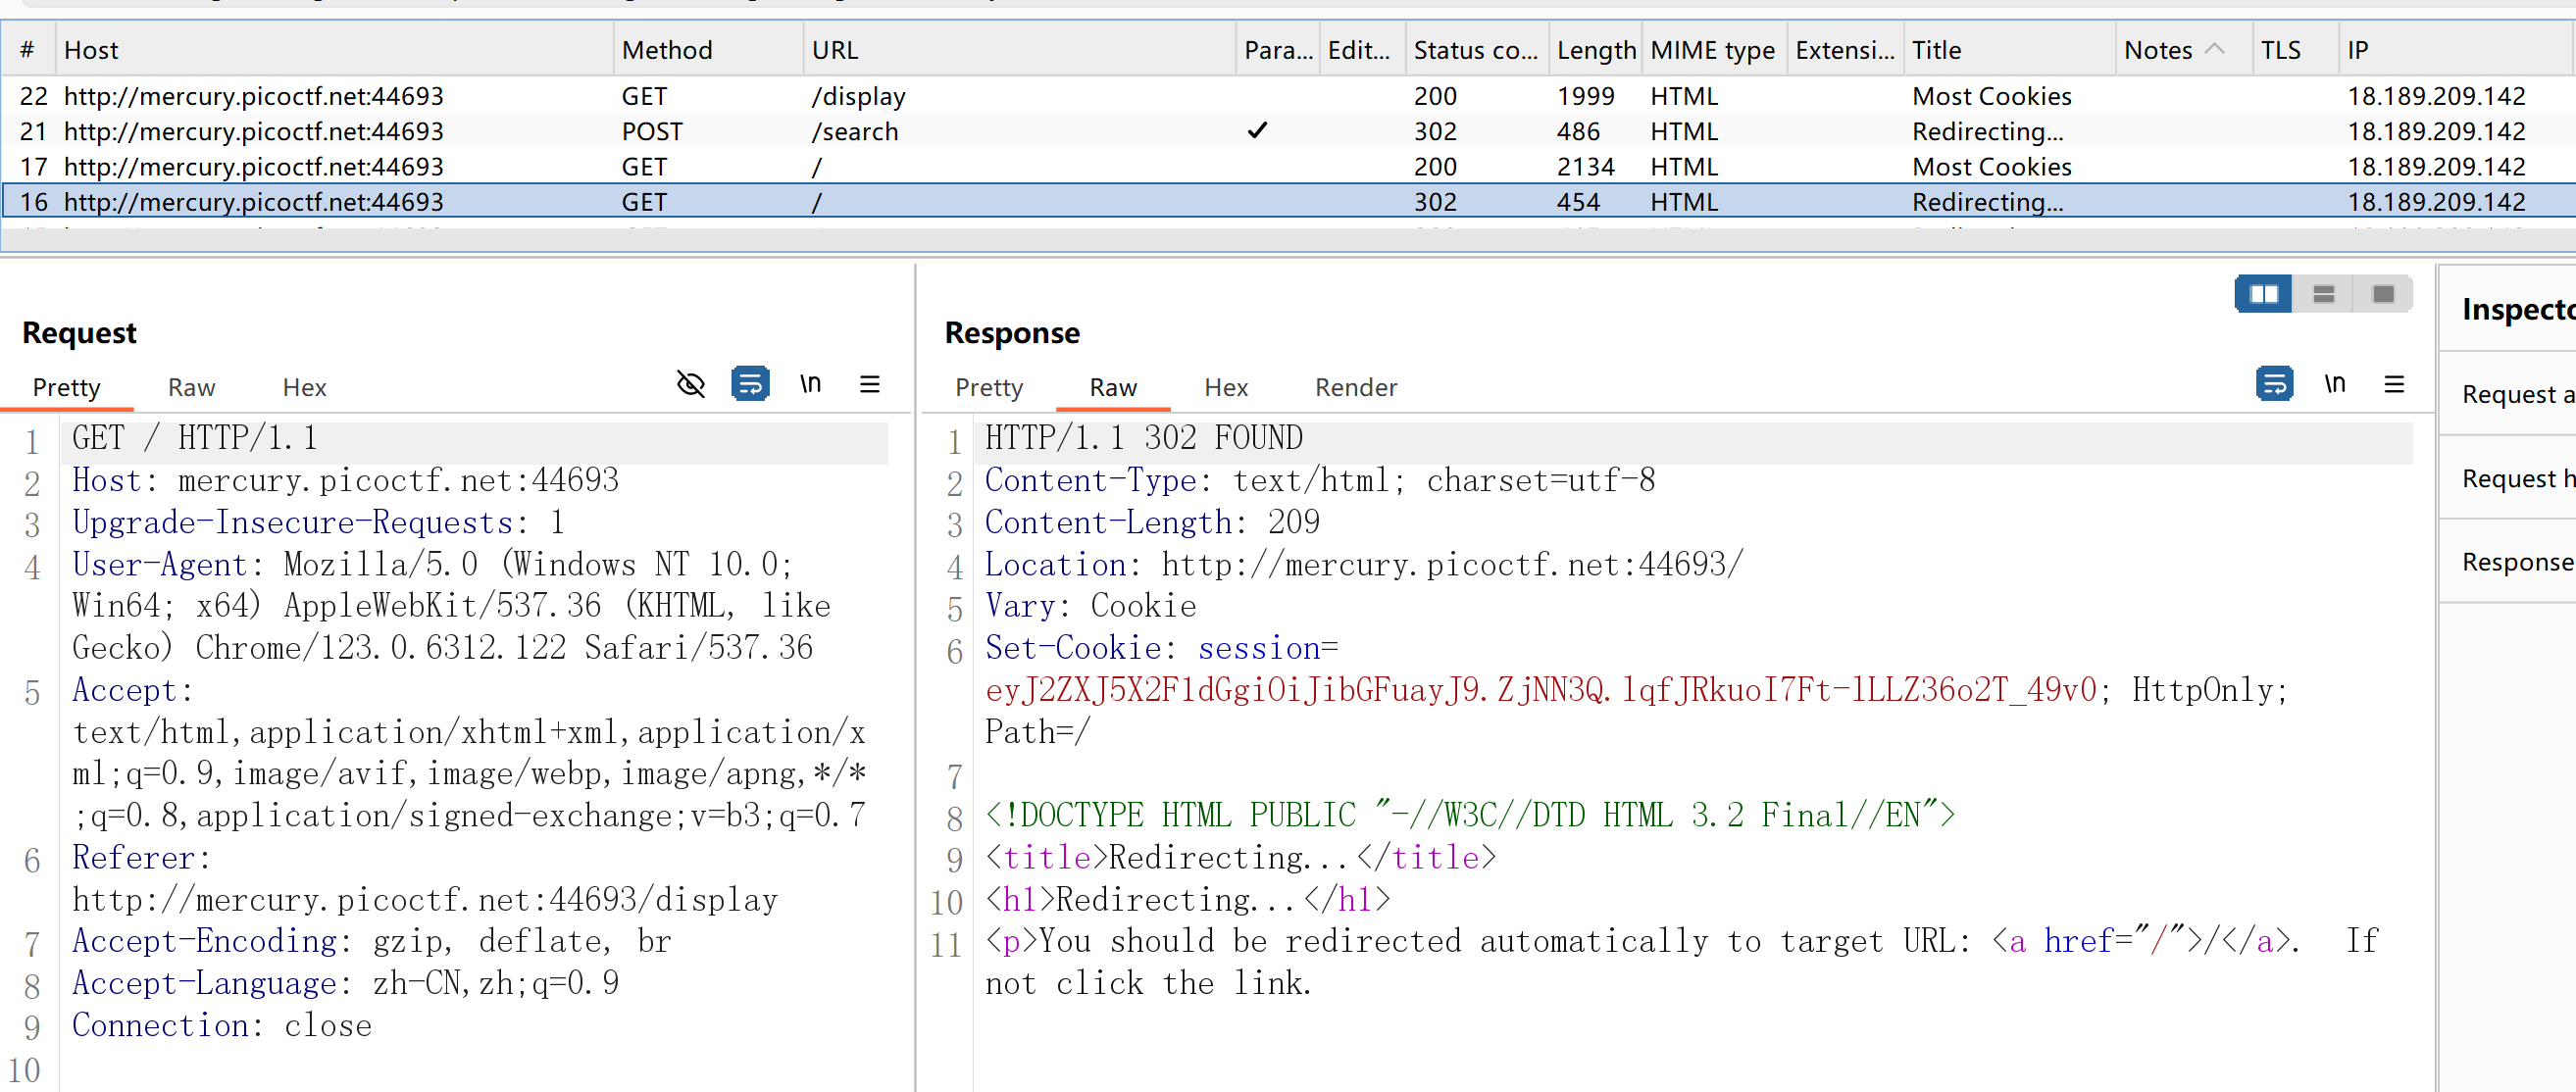
Task: Select history row 21 POST /search
Action: coord(1288,131)
